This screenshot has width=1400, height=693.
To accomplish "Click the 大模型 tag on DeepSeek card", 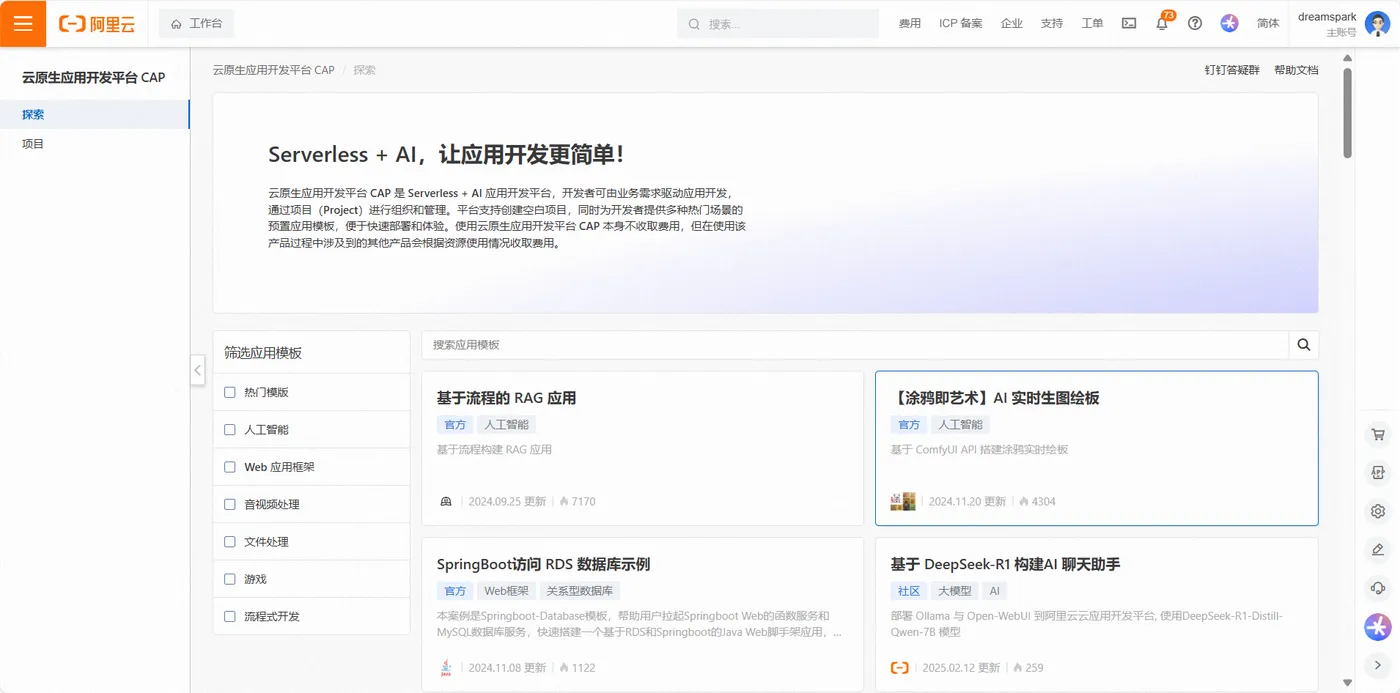I will point(955,591).
